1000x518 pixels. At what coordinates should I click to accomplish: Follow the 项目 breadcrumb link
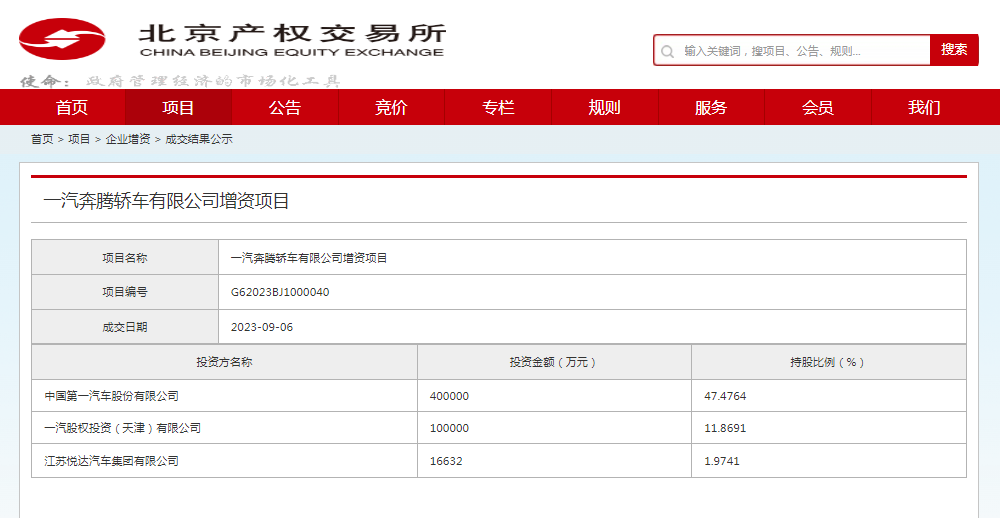79,139
